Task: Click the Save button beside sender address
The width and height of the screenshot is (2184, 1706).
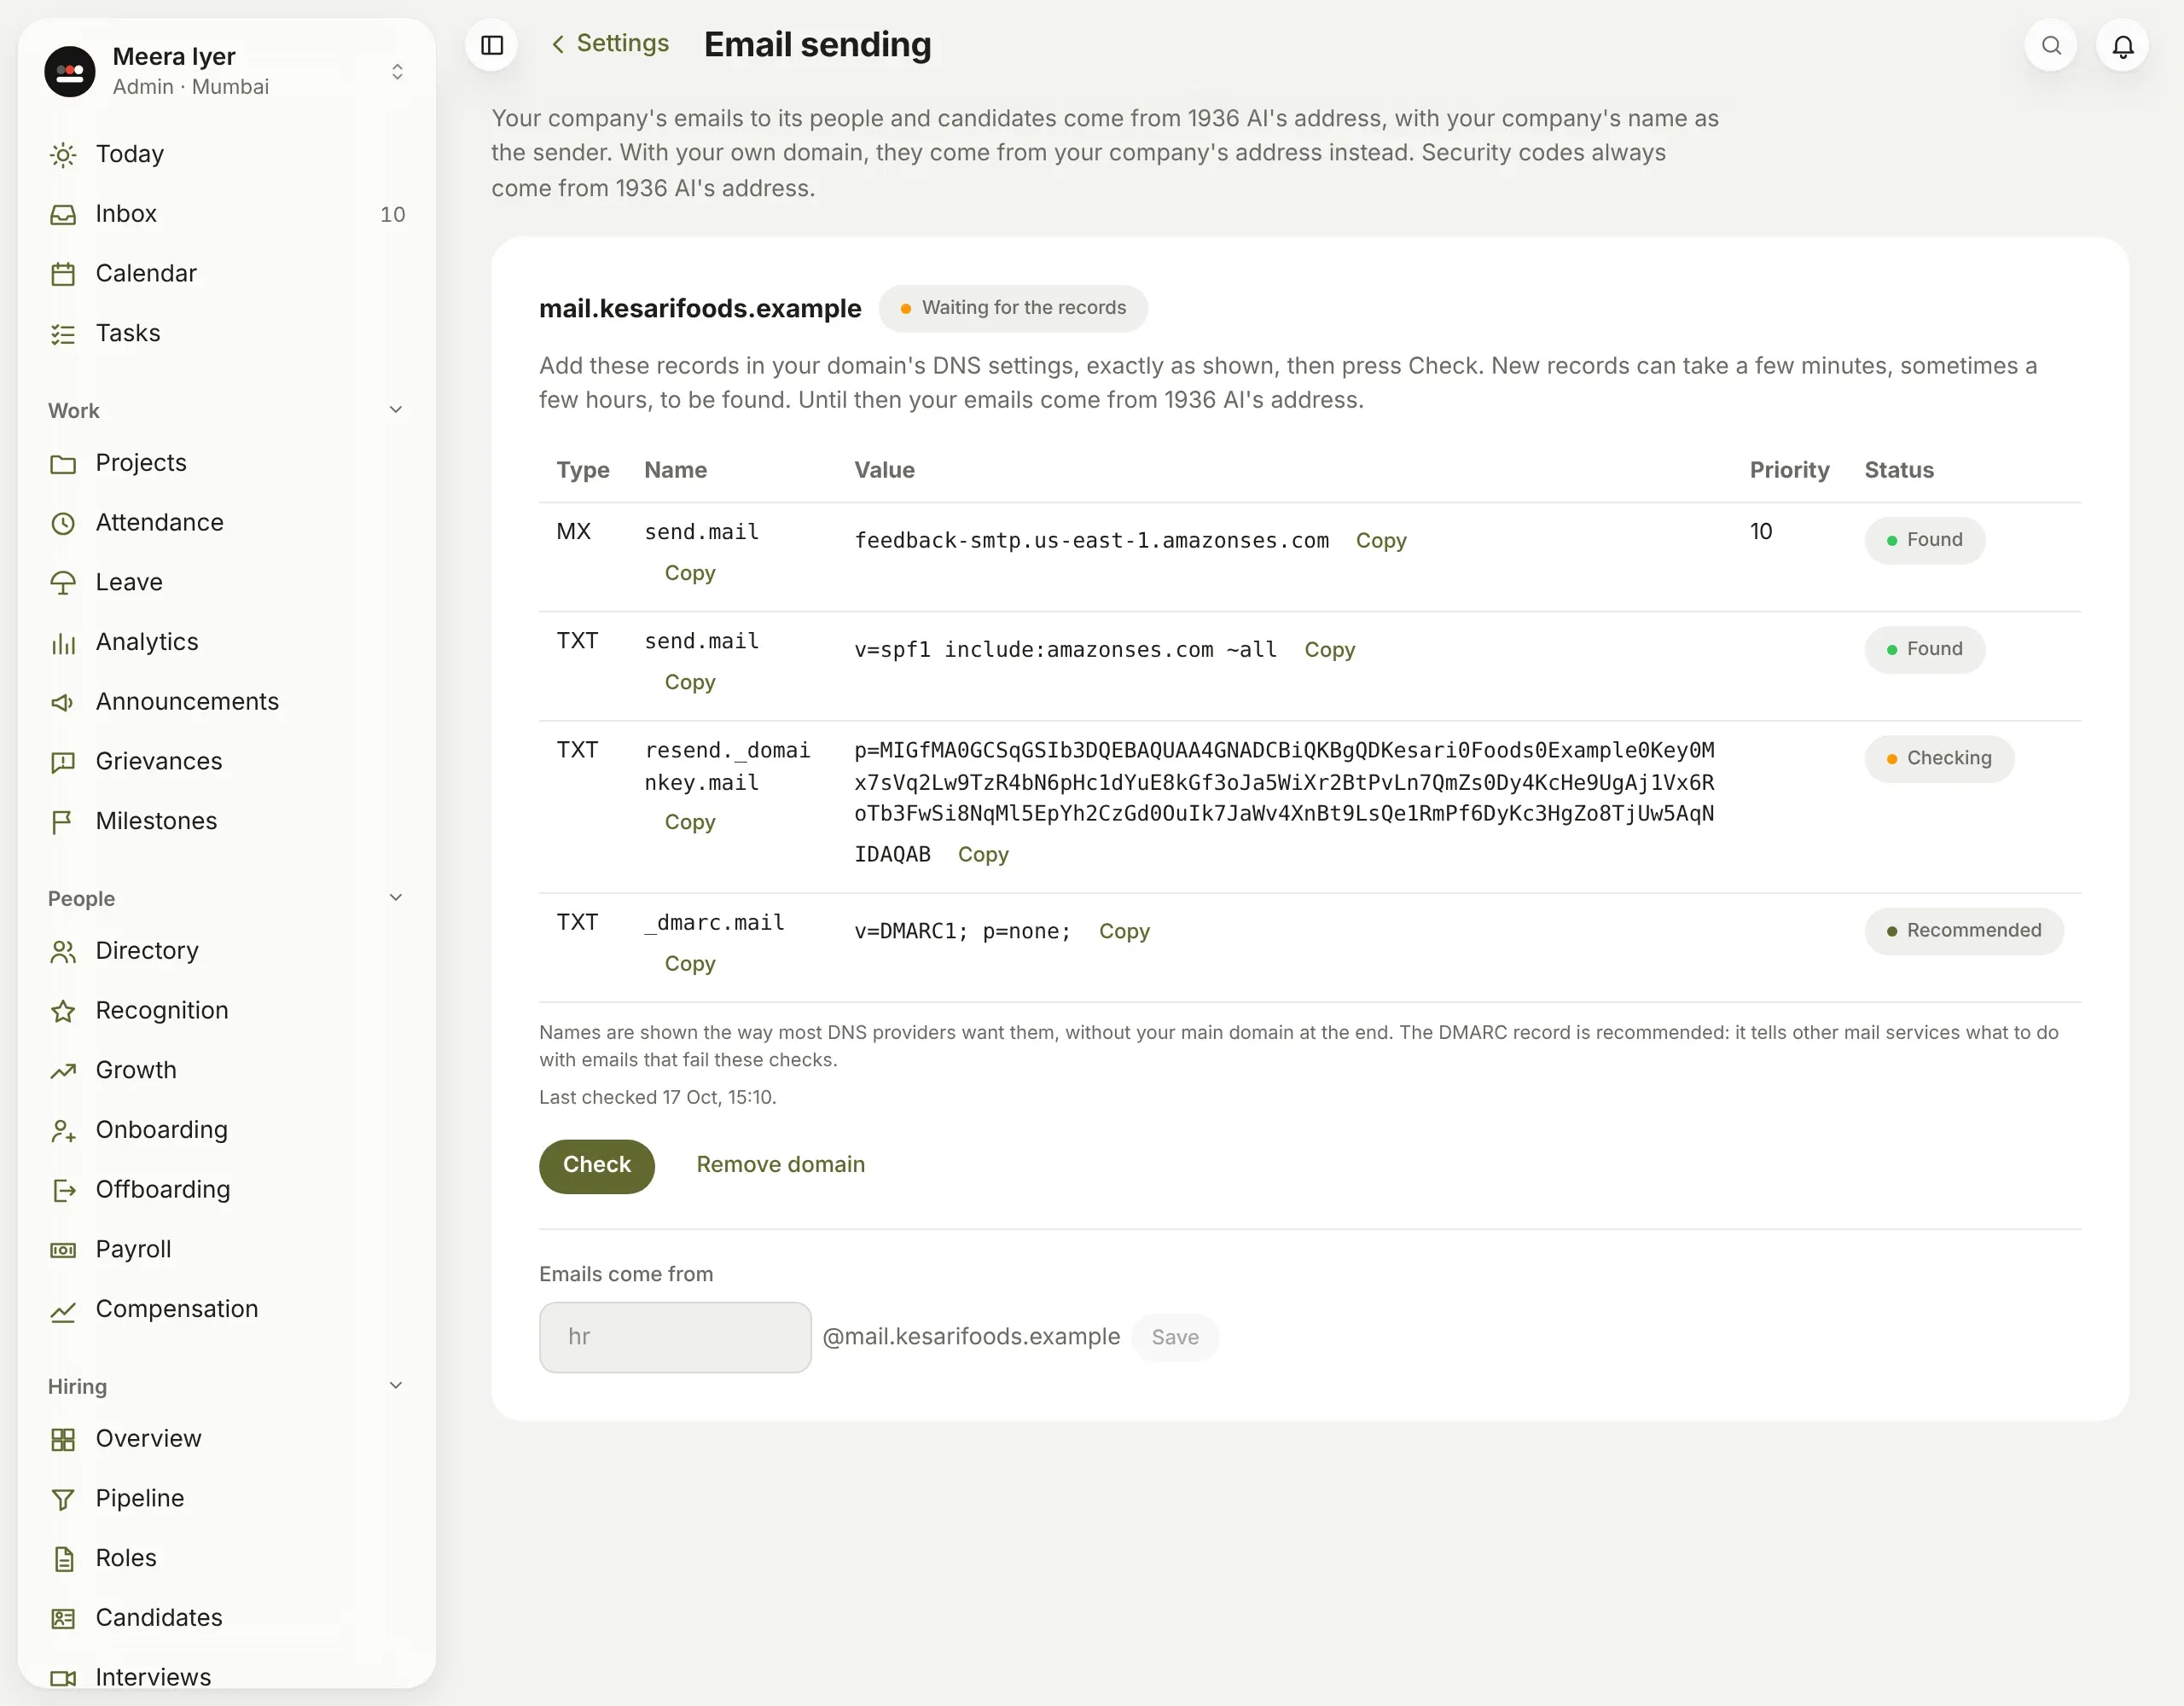Action: (1175, 1337)
